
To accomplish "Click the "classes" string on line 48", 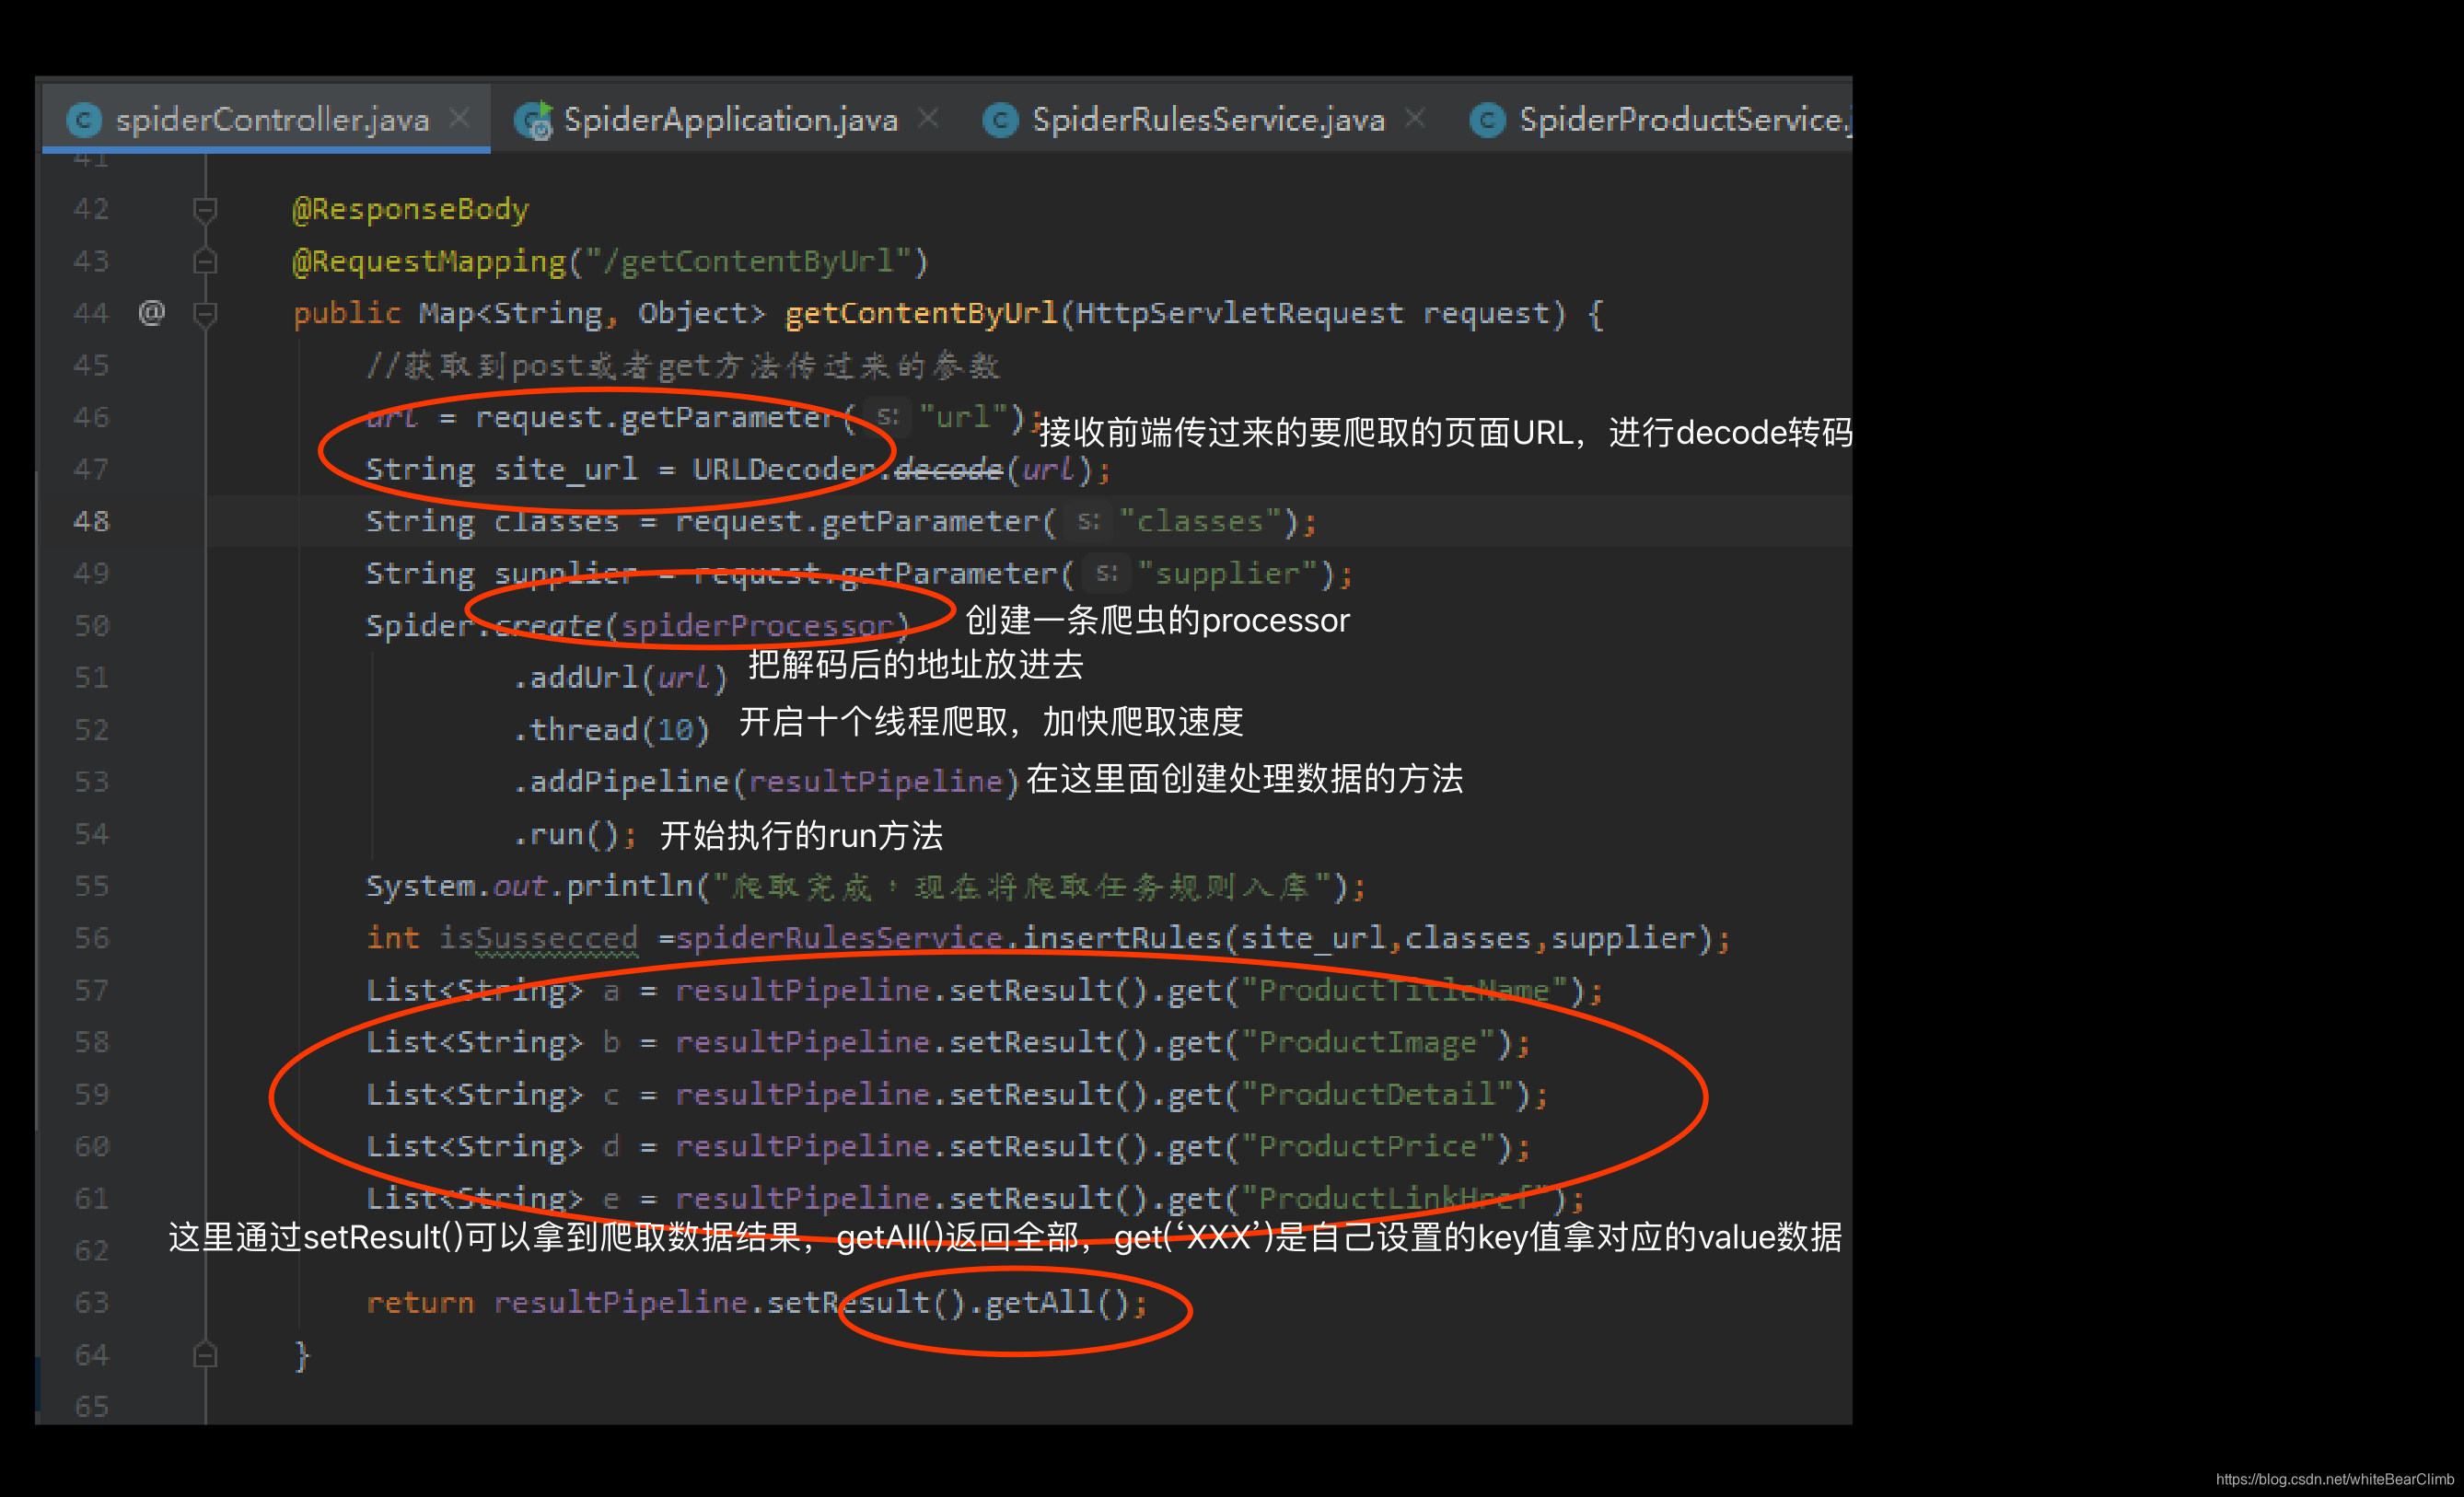I will point(1199,521).
